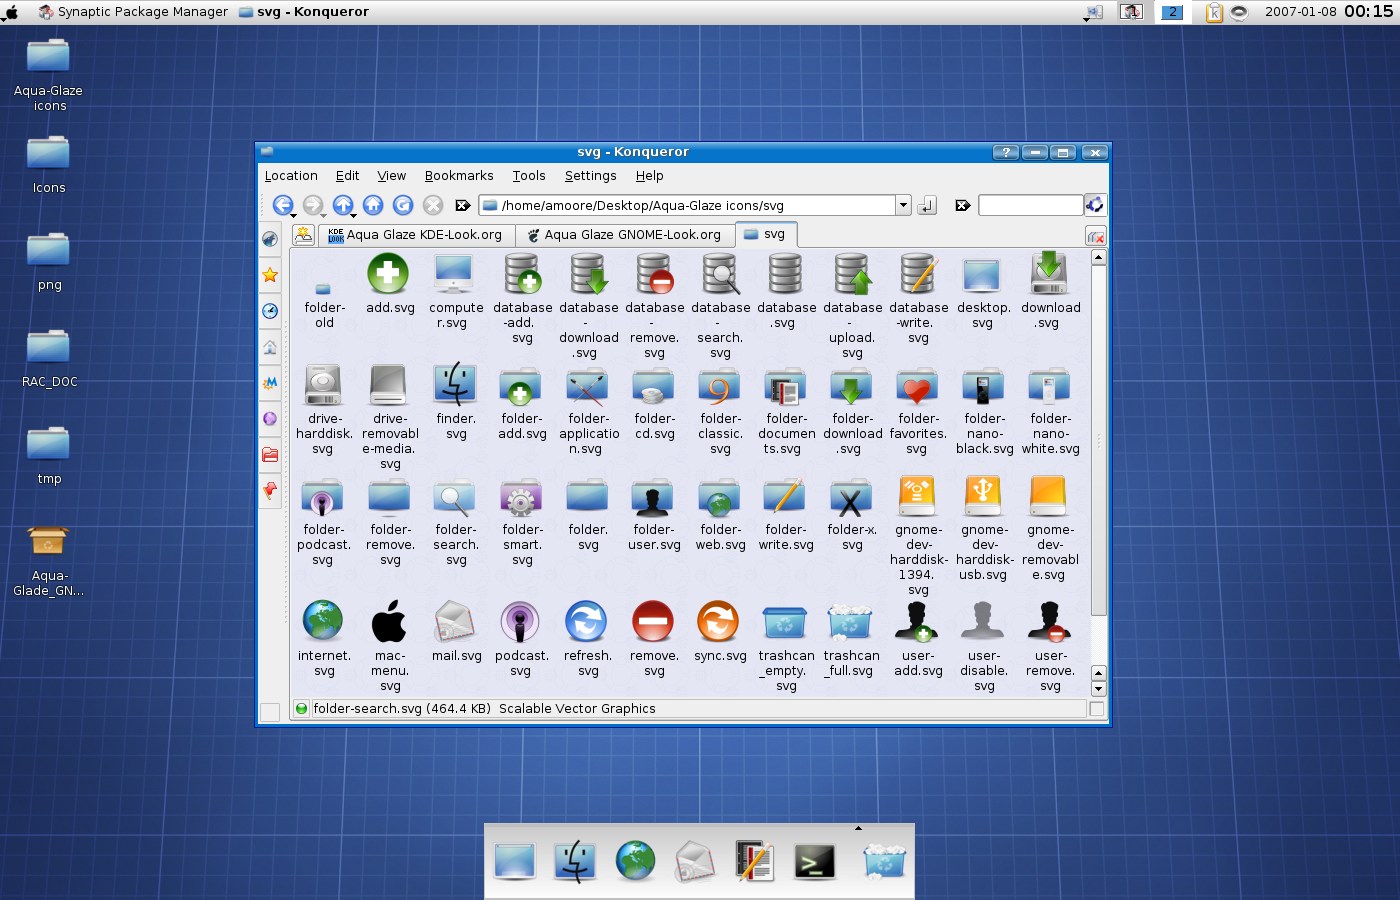
Task: Select the drive-harddisk.svg icon
Action: [x=323, y=385]
